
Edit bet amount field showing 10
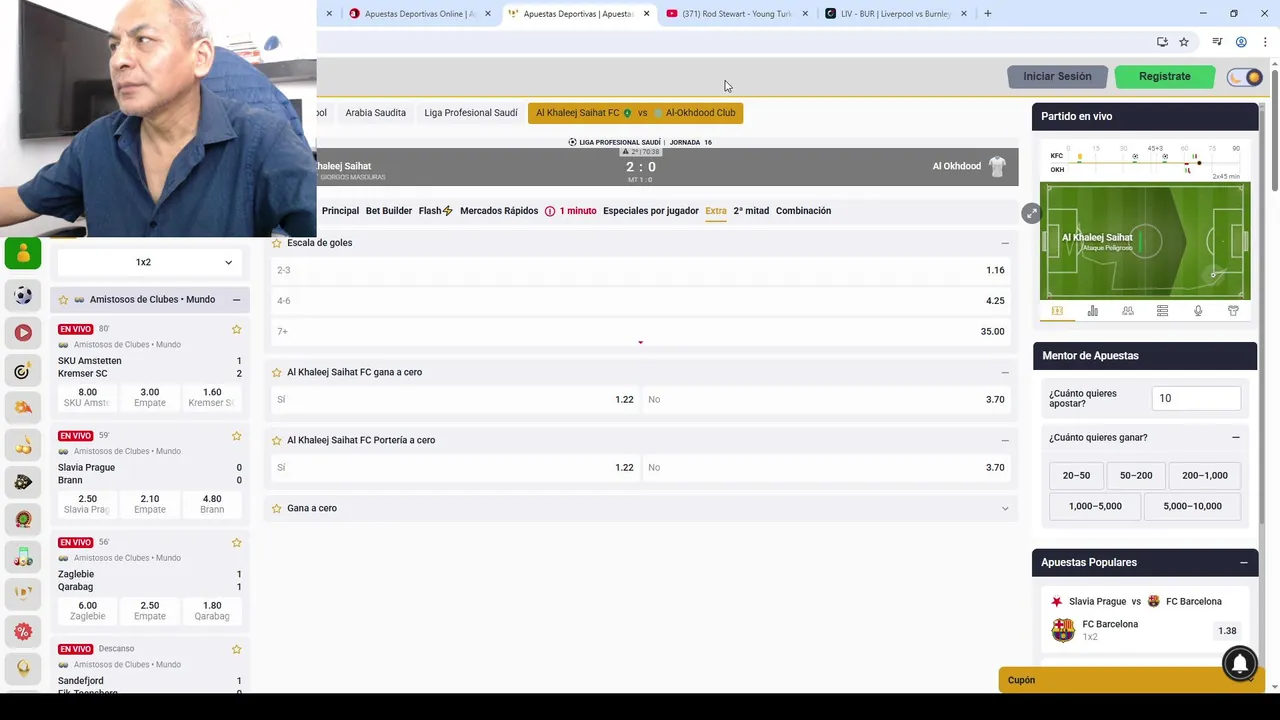(1196, 398)
